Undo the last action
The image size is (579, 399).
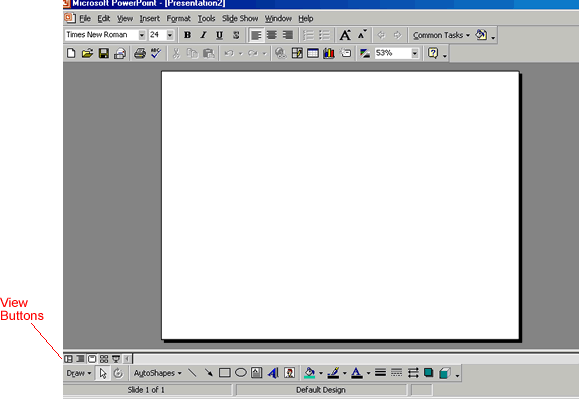(x=229, y=54)
